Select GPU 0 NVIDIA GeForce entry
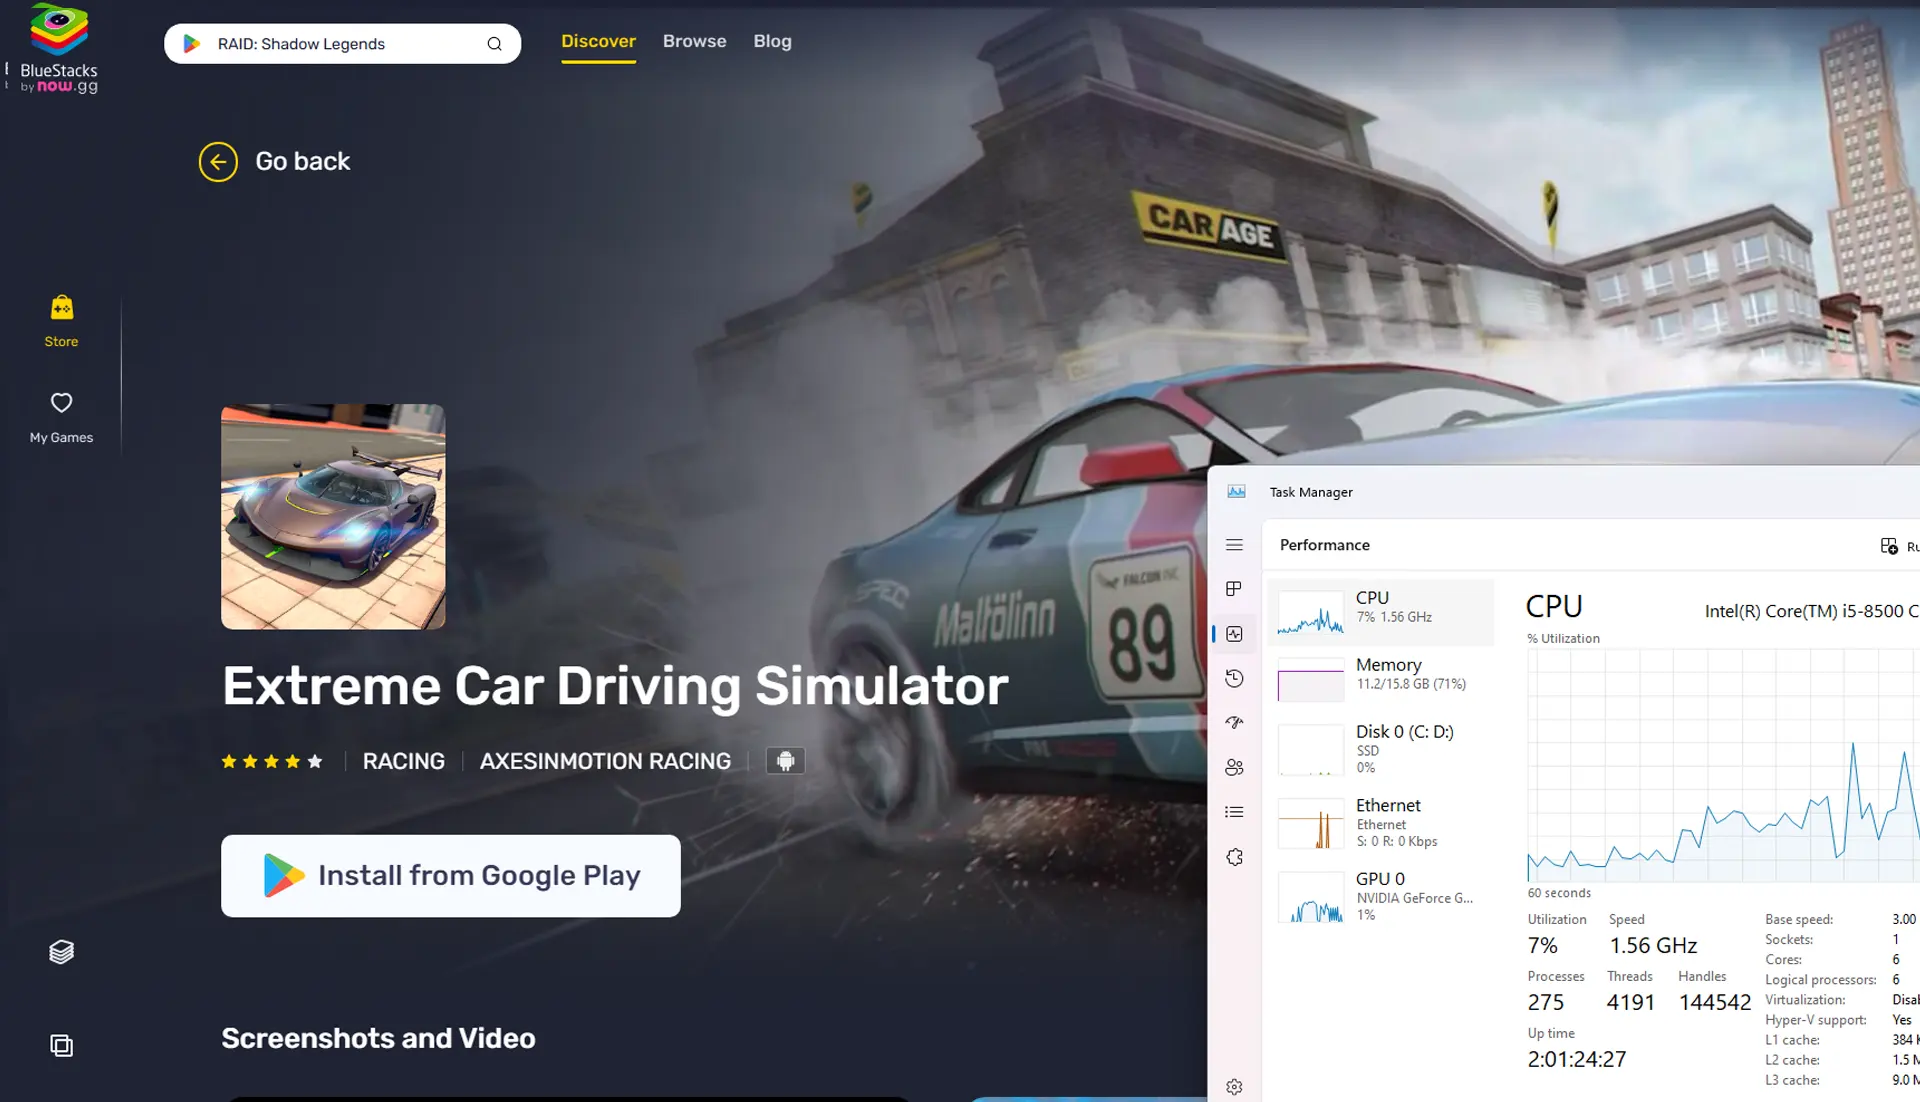Screen dimensions: 1920x1102 [1381, 896]
